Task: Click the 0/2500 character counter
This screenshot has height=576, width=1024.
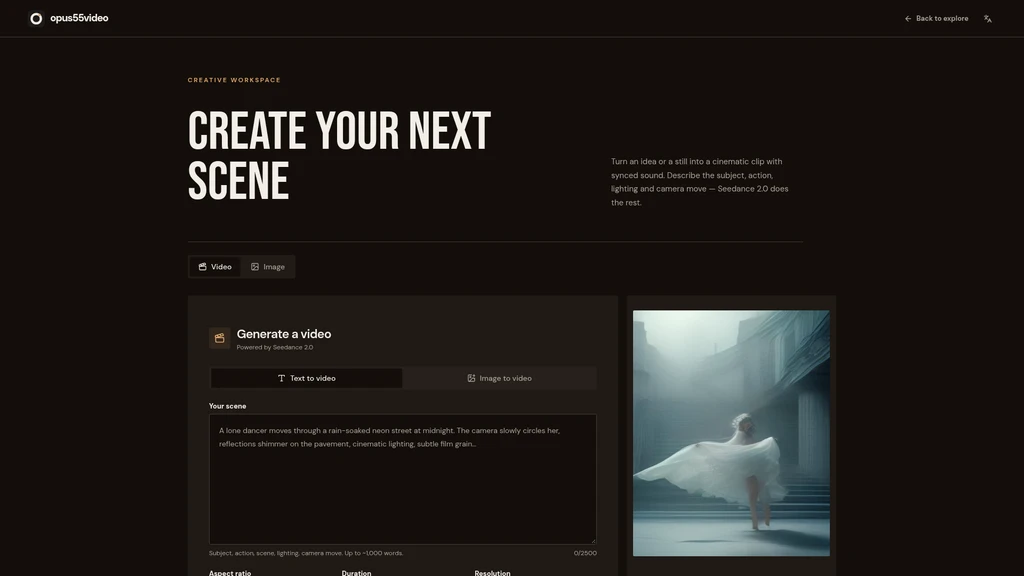Action: pos(585,553)
